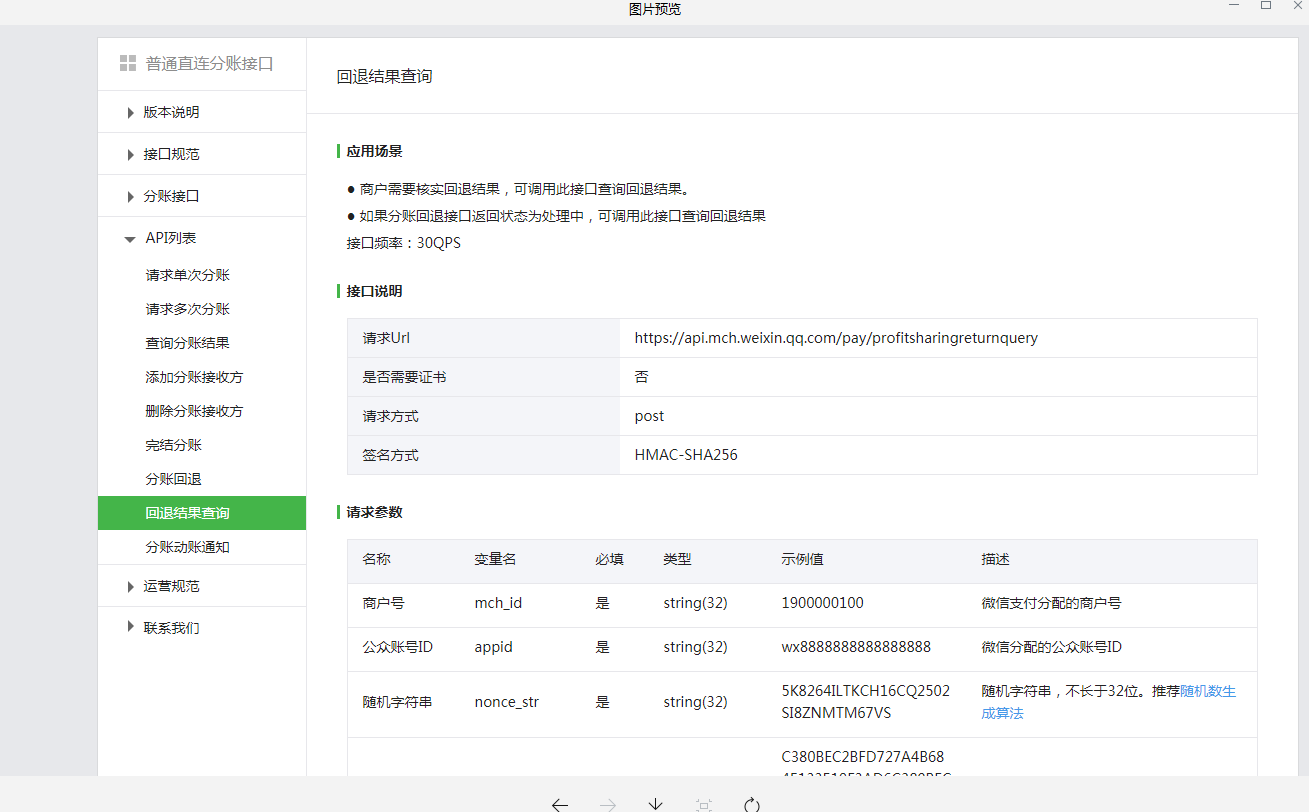Click the 随机字符串 name cell
1309x812 pixels.
pyautogui.click(x=397, y=702)
